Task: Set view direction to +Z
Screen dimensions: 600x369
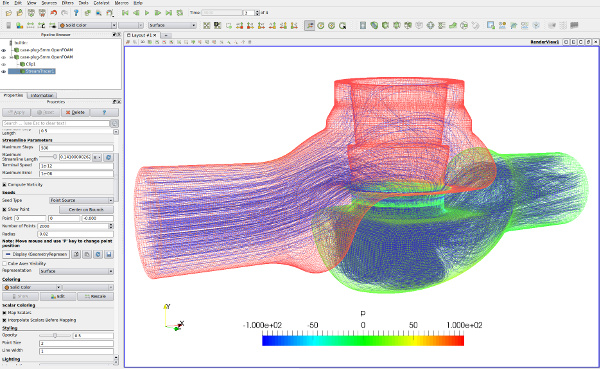Action: pyautogui.click(x=283, y=25)
